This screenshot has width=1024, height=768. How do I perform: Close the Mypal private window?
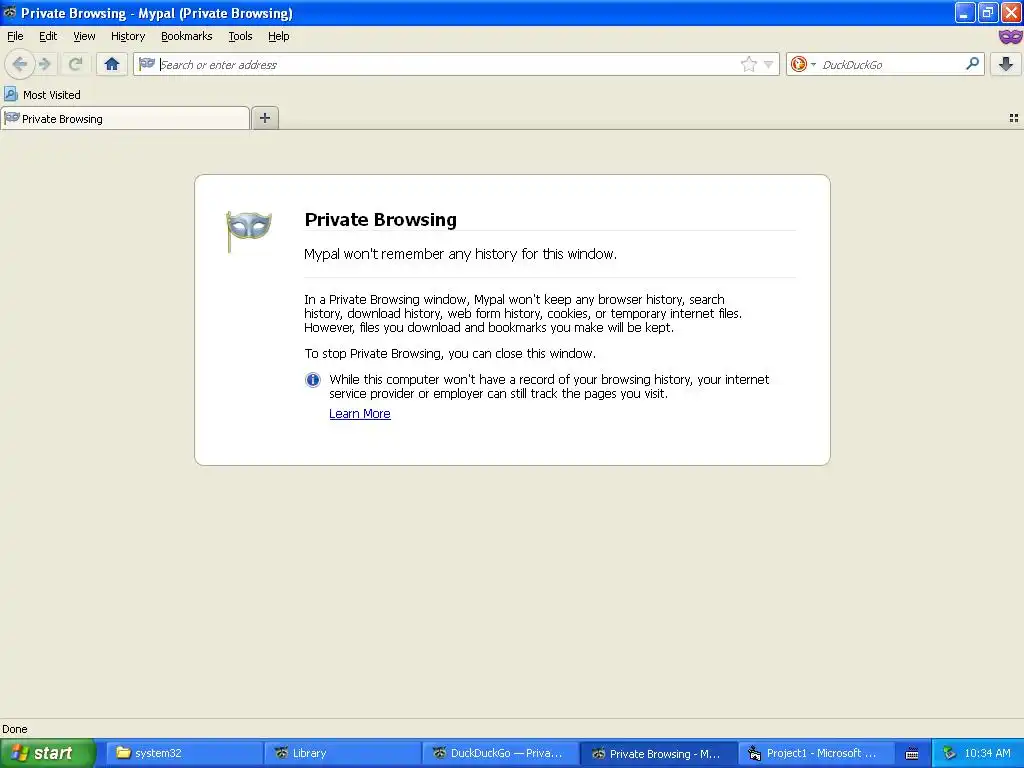point(1011,12)
